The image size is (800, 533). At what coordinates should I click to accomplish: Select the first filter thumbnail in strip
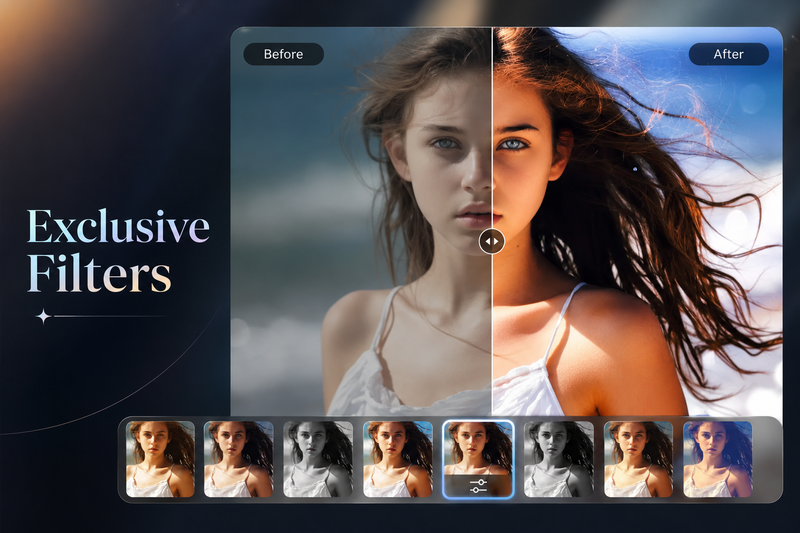tap(160, 459)
